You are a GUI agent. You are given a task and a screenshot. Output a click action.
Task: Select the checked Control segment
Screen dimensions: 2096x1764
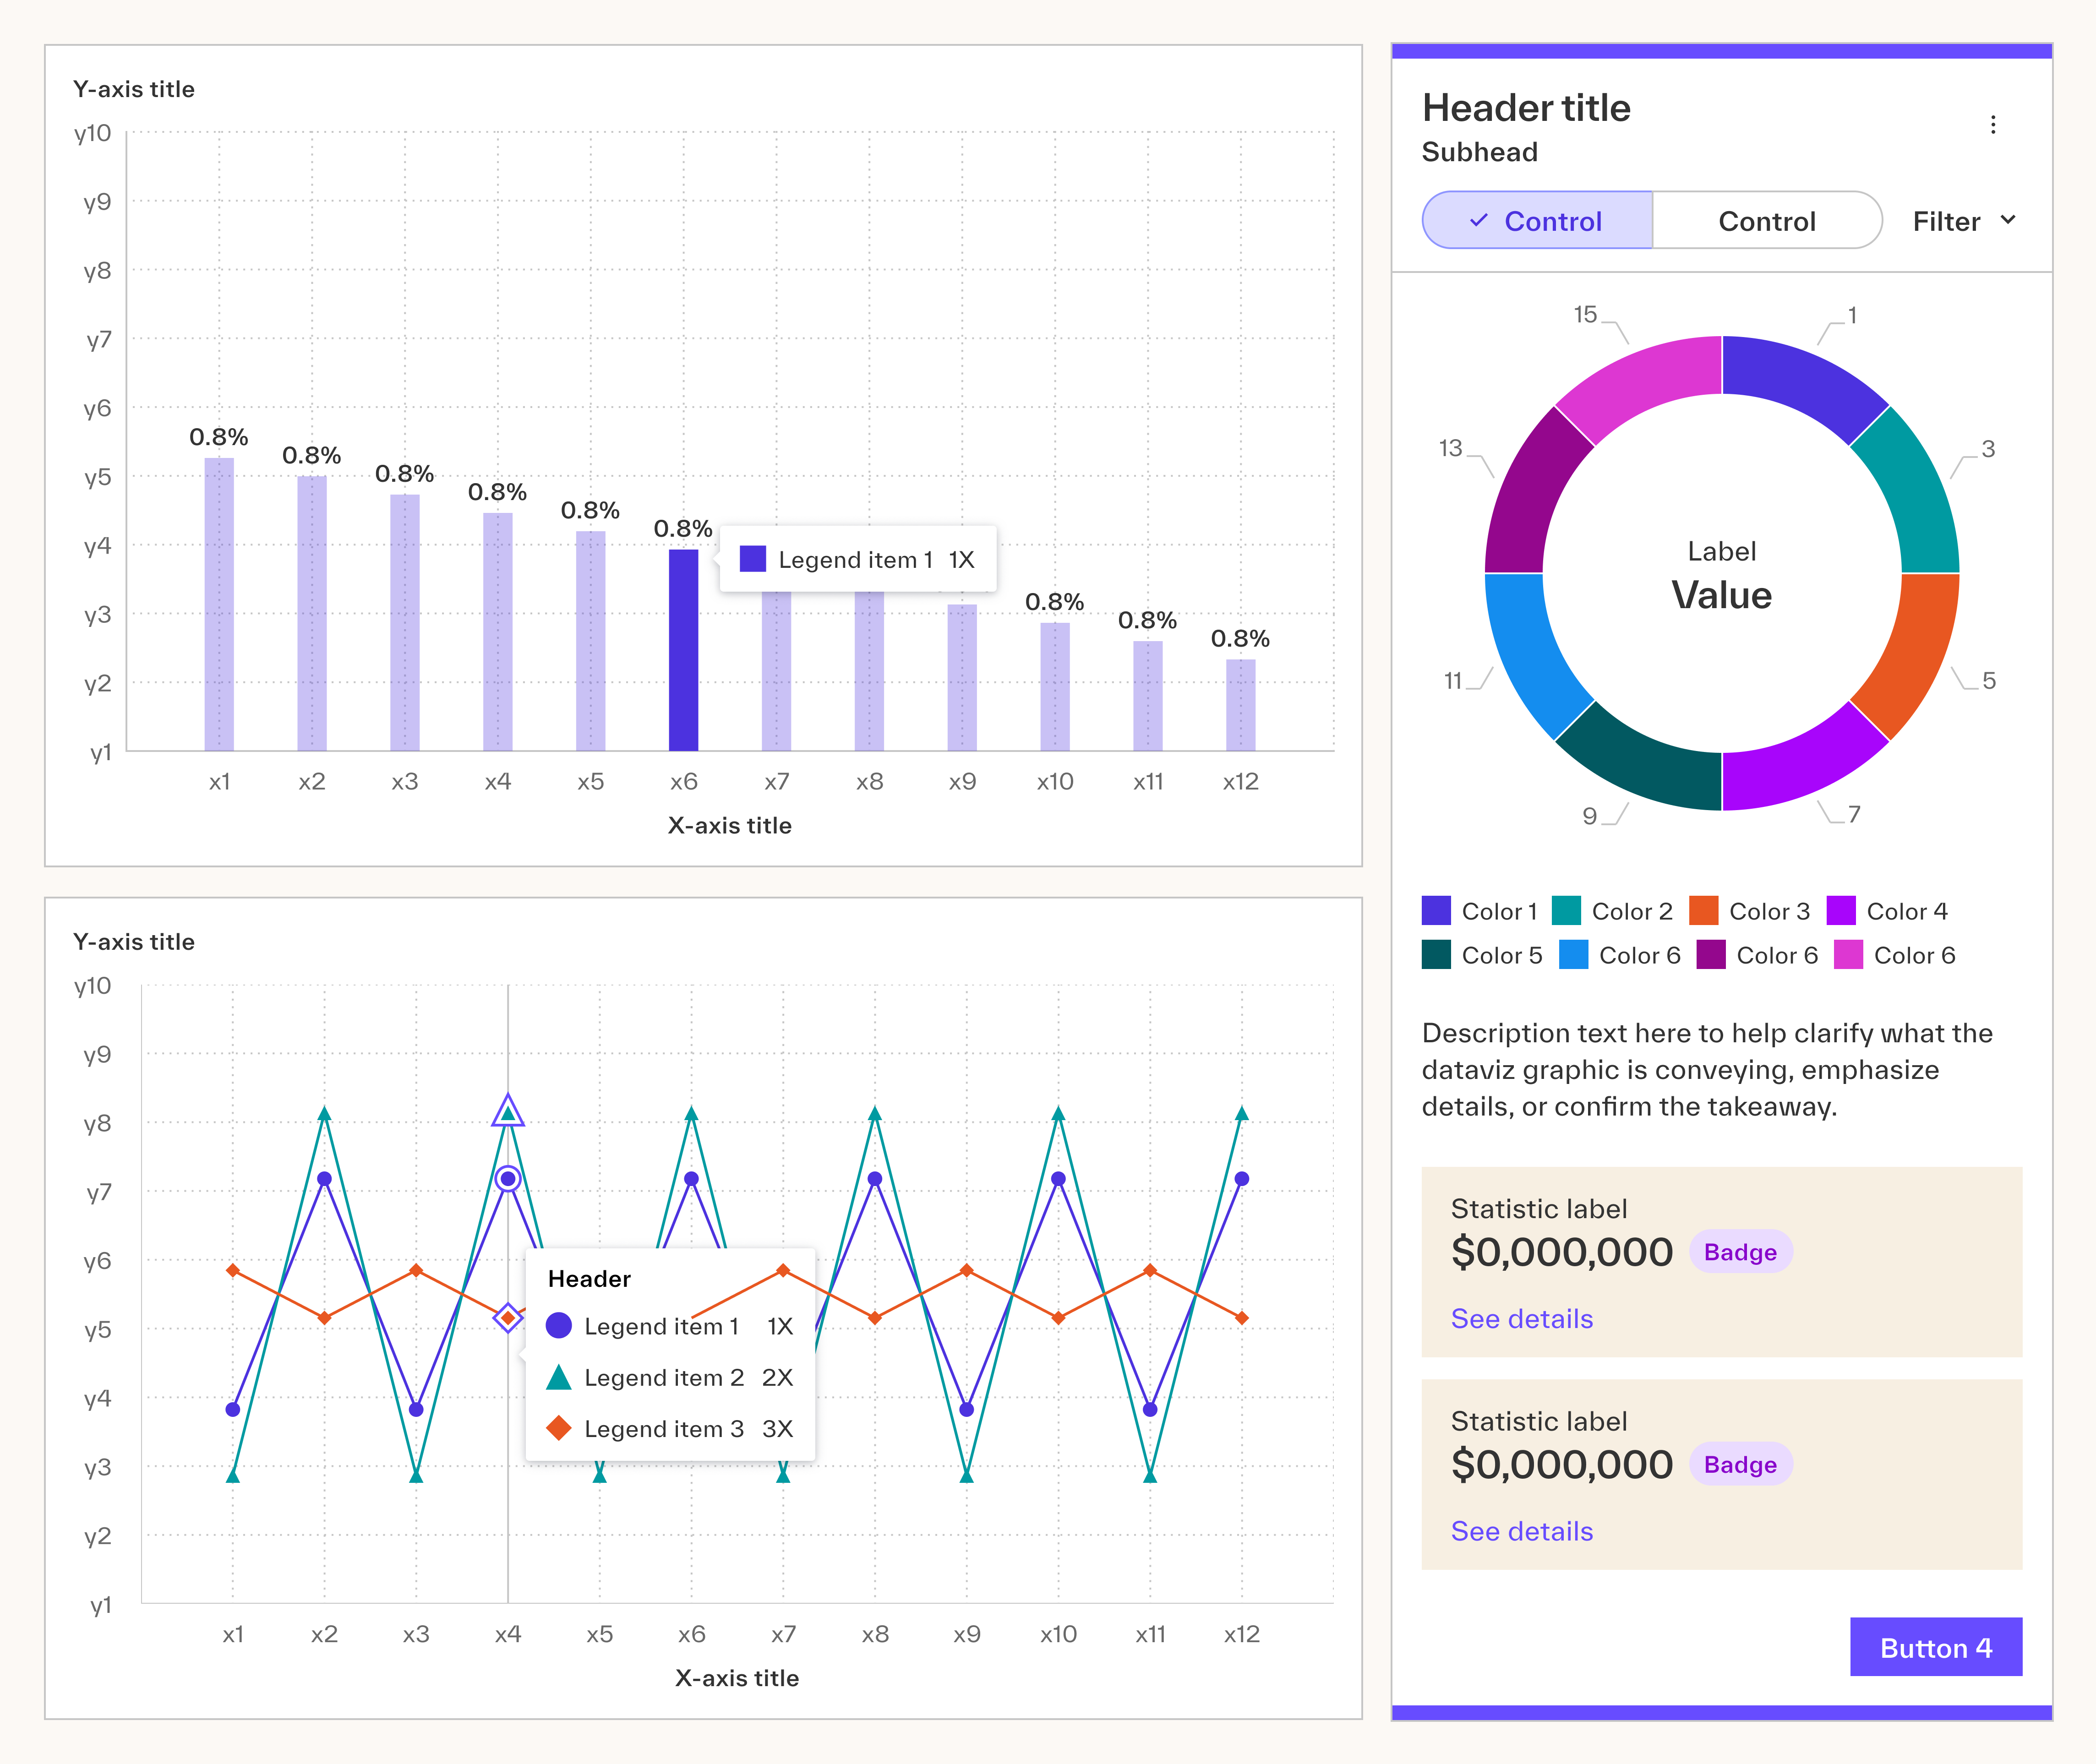pos(1537,220)
